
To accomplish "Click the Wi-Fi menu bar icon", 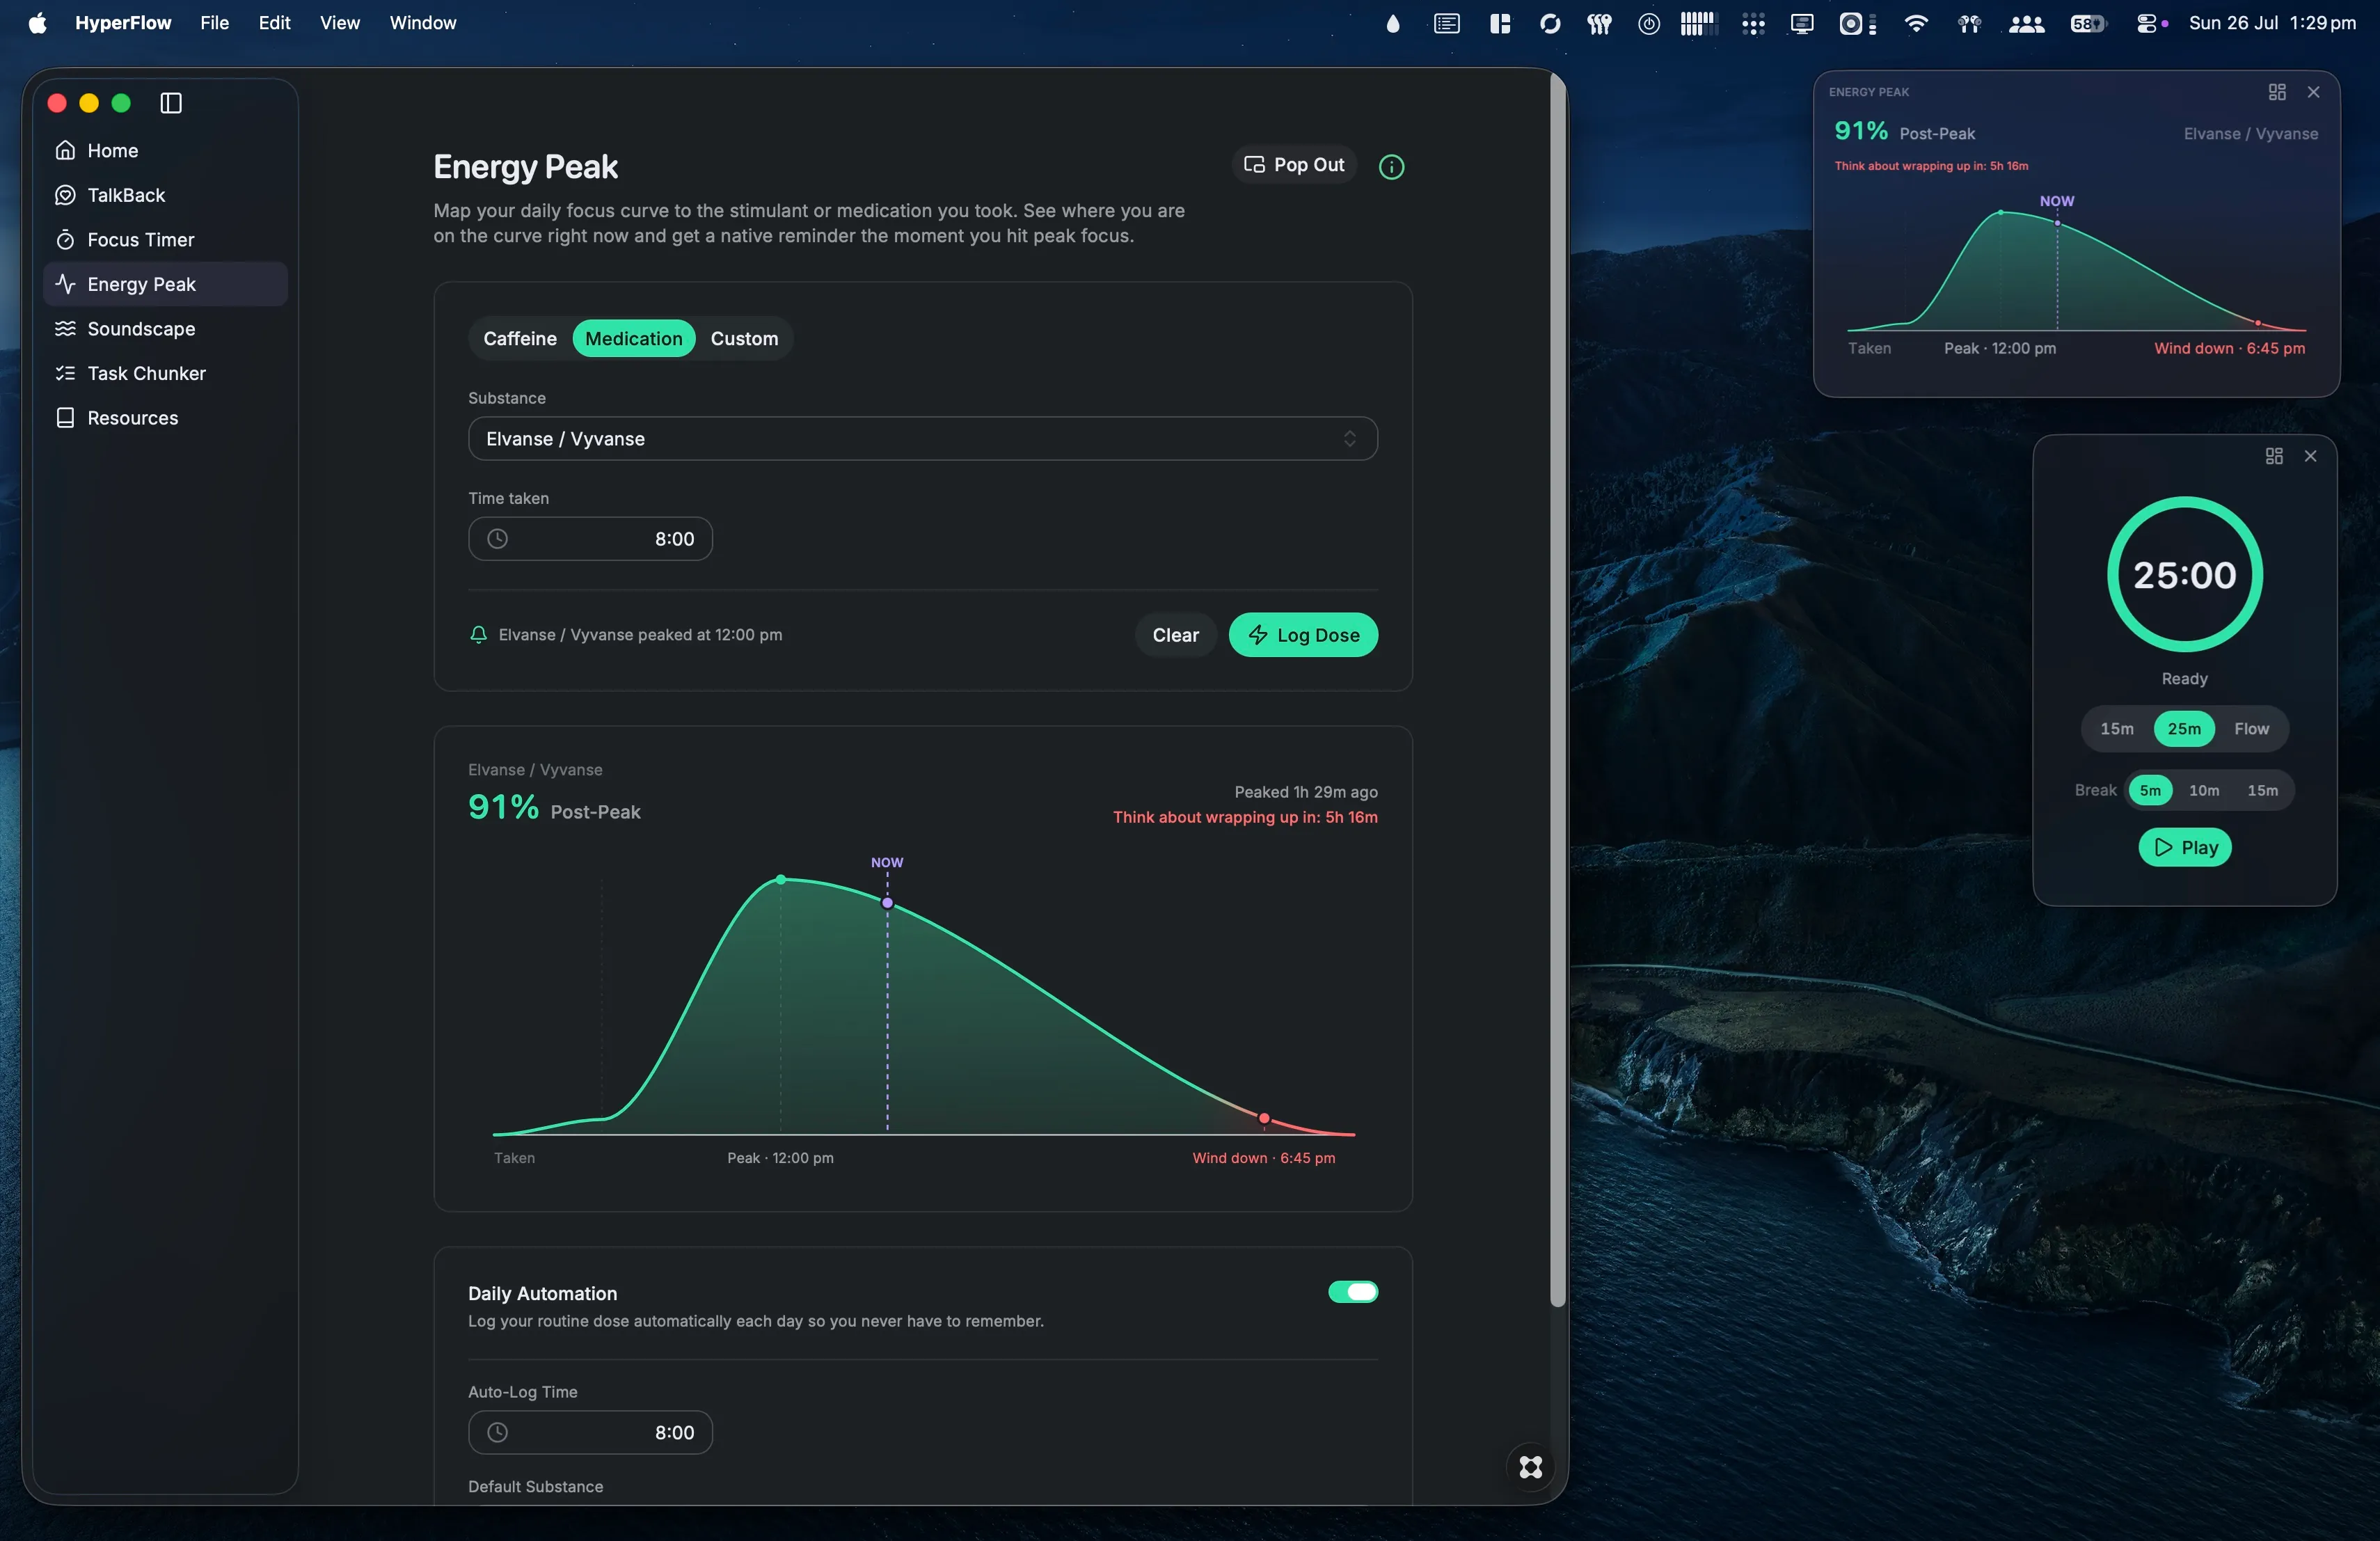I will [1916, 23].
